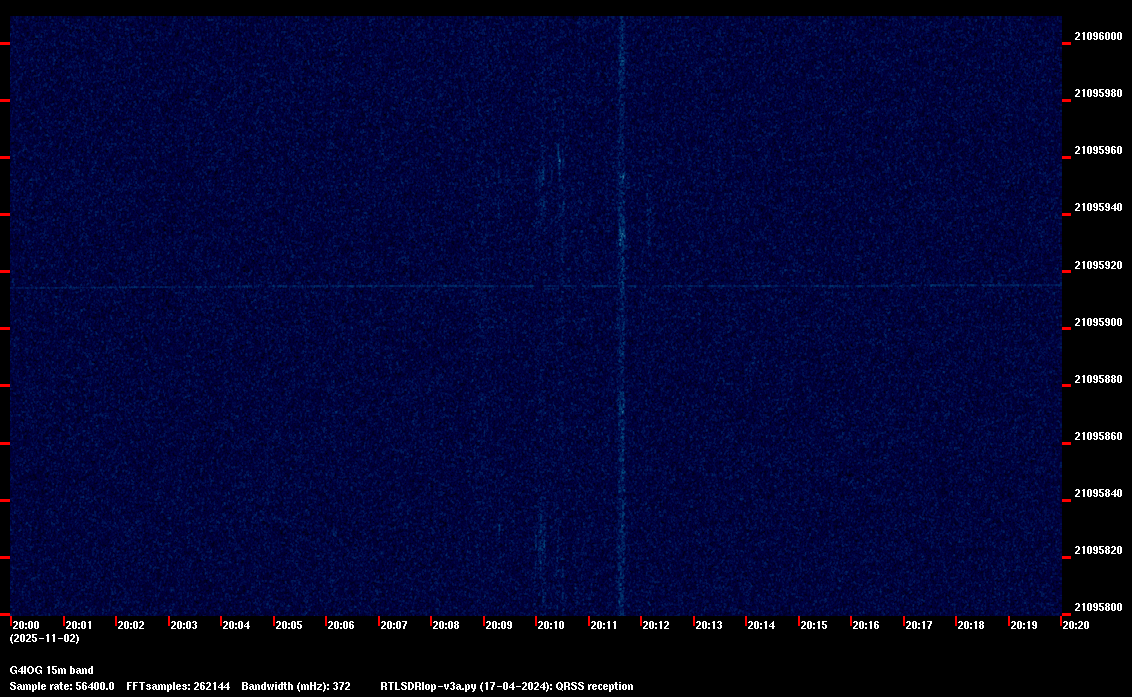The width and height of the screenshot is (1132, 697).
Task: Click the 20:04 time axis label
Action: click(236, 625)
